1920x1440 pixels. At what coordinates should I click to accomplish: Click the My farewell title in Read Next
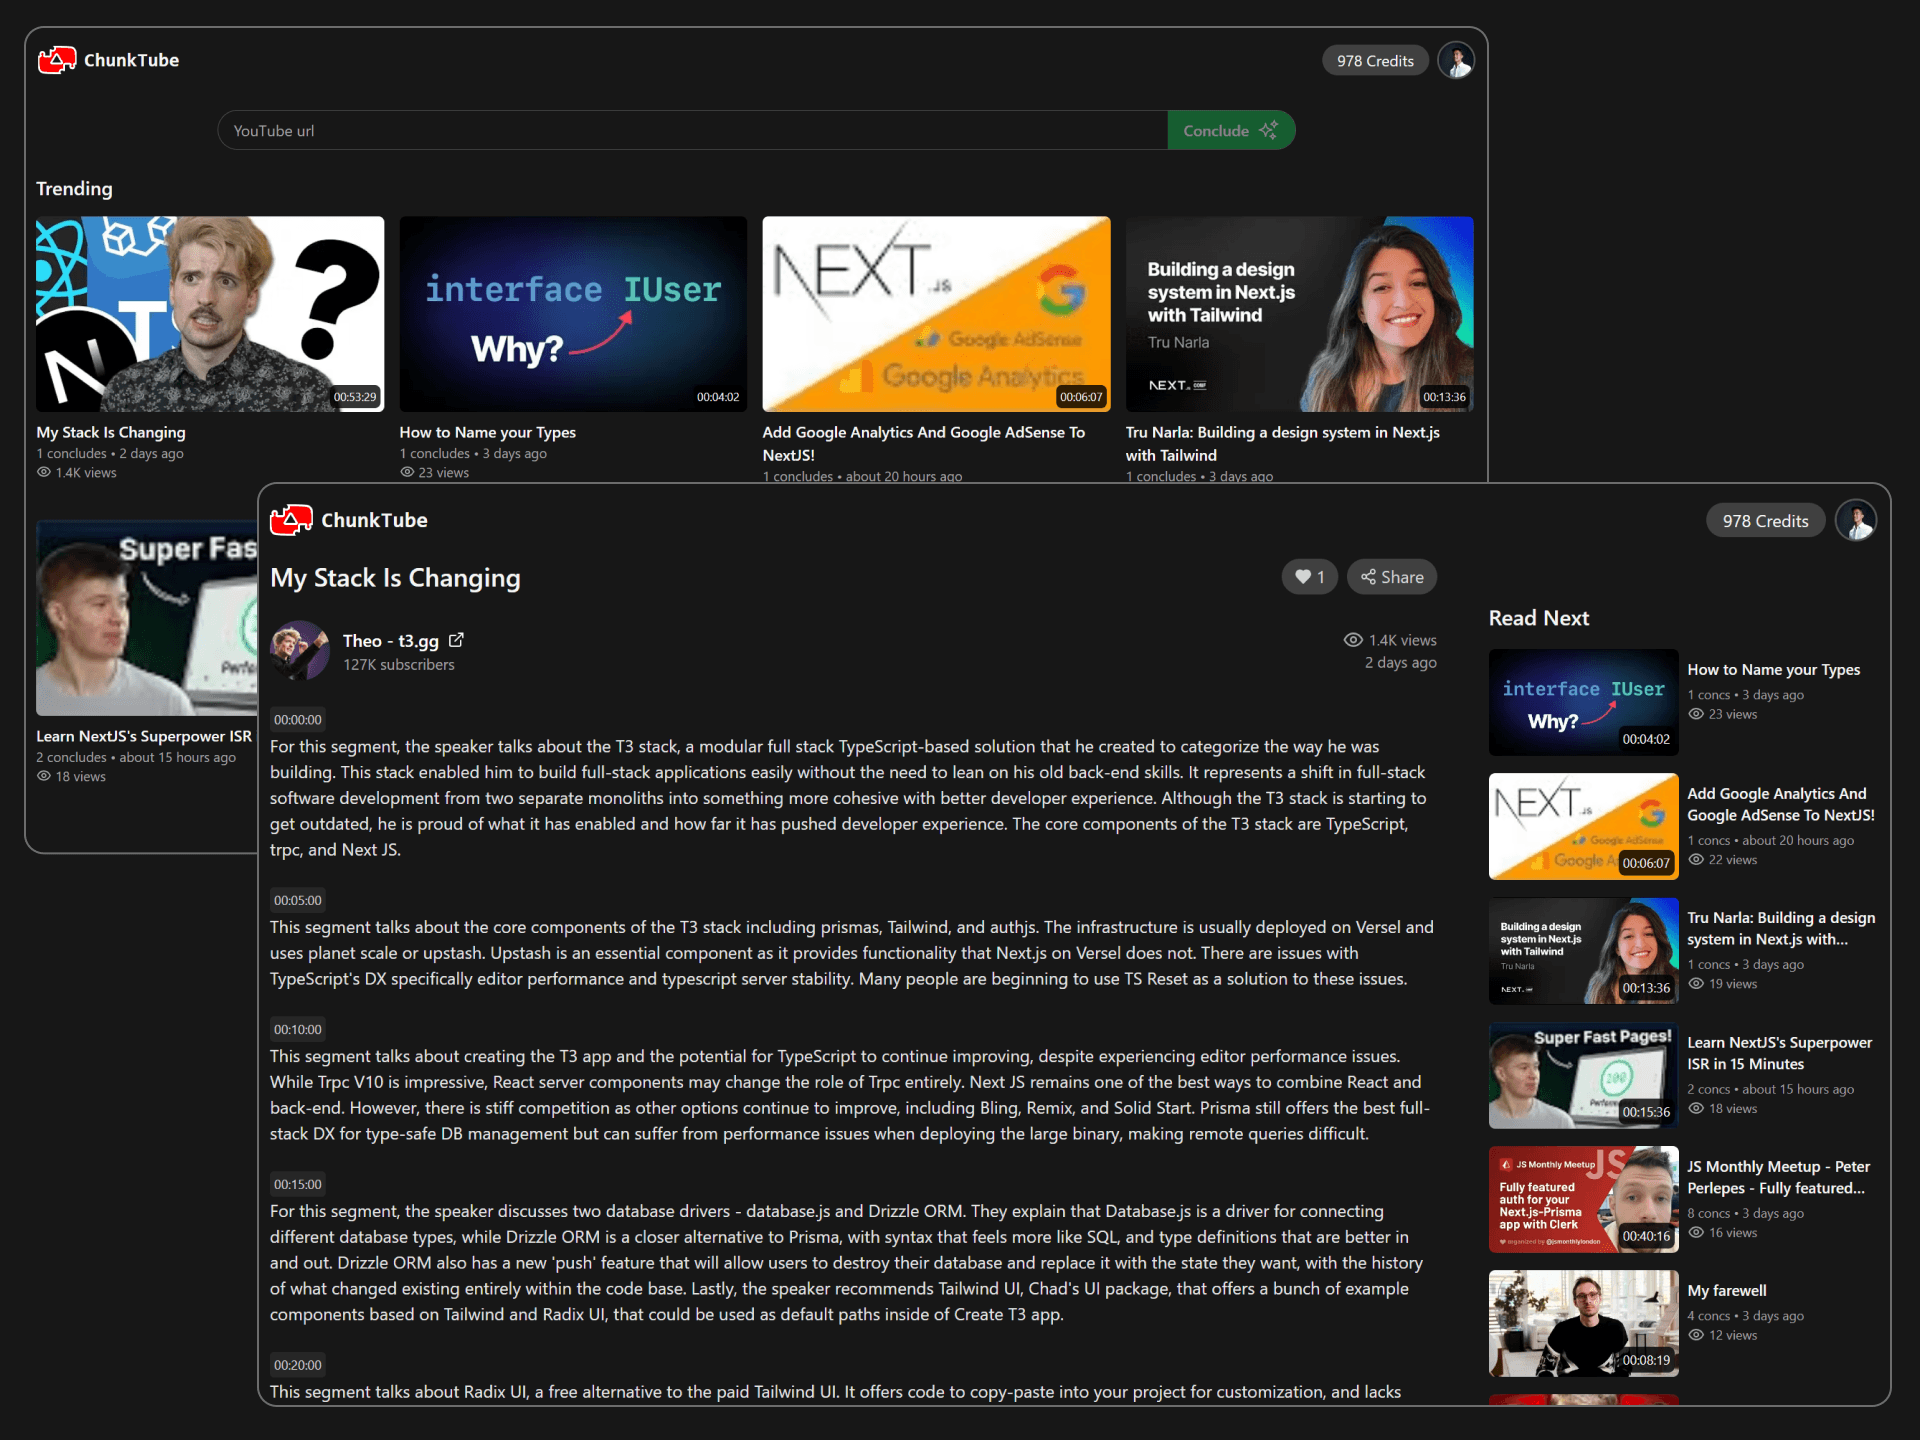pos(1727,1291)
